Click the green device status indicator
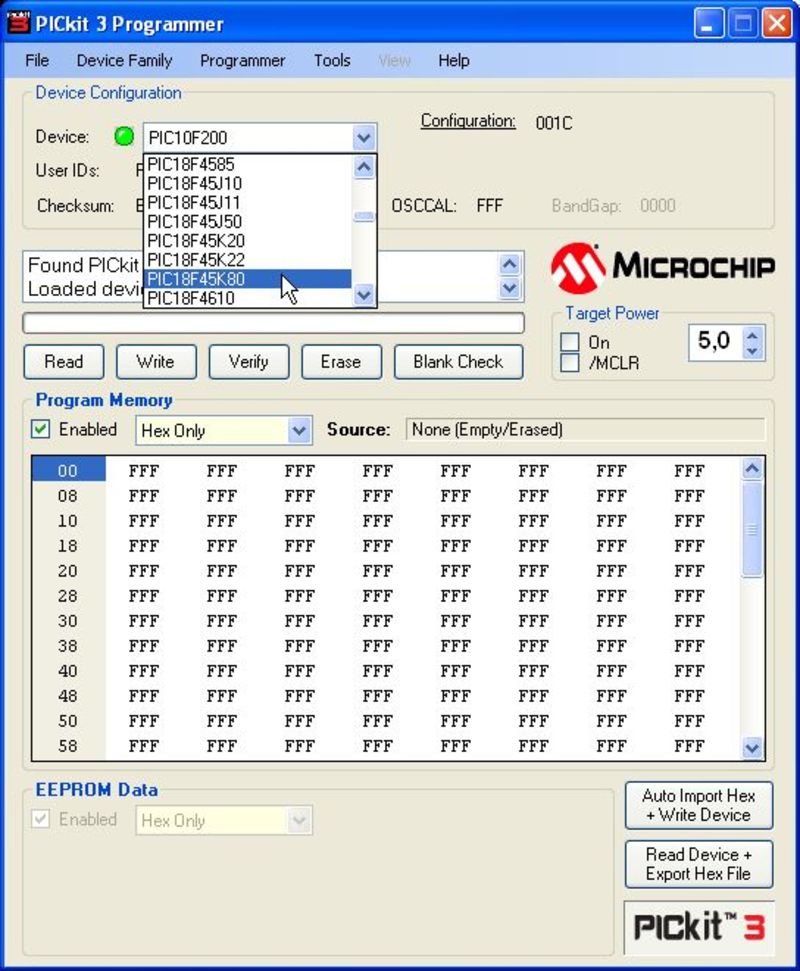 coord(122,137)
